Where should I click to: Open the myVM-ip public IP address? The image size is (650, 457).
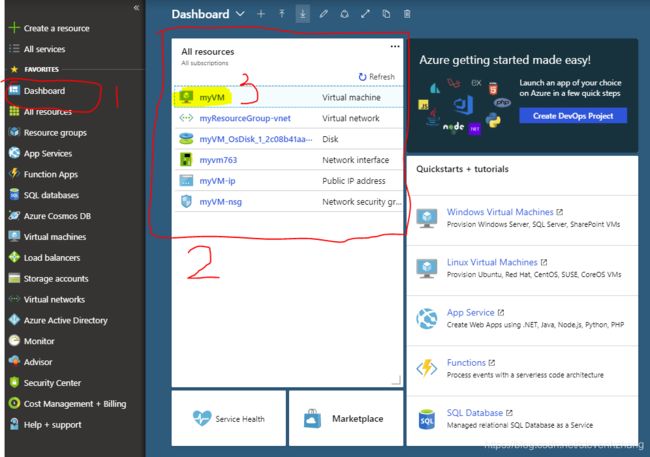217,181
